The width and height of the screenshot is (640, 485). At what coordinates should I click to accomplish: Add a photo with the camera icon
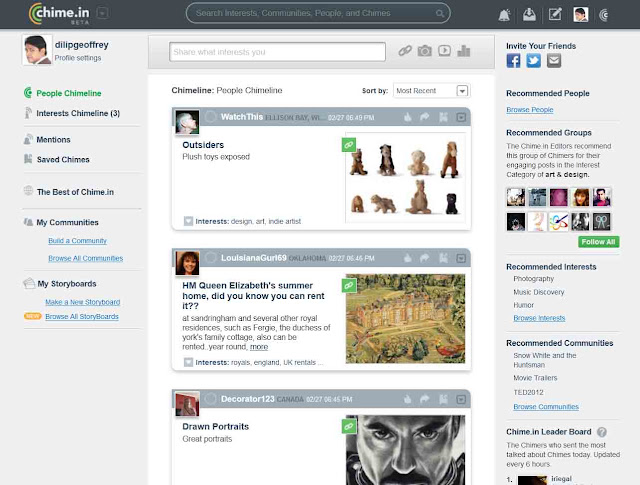(x=424, y=51)
